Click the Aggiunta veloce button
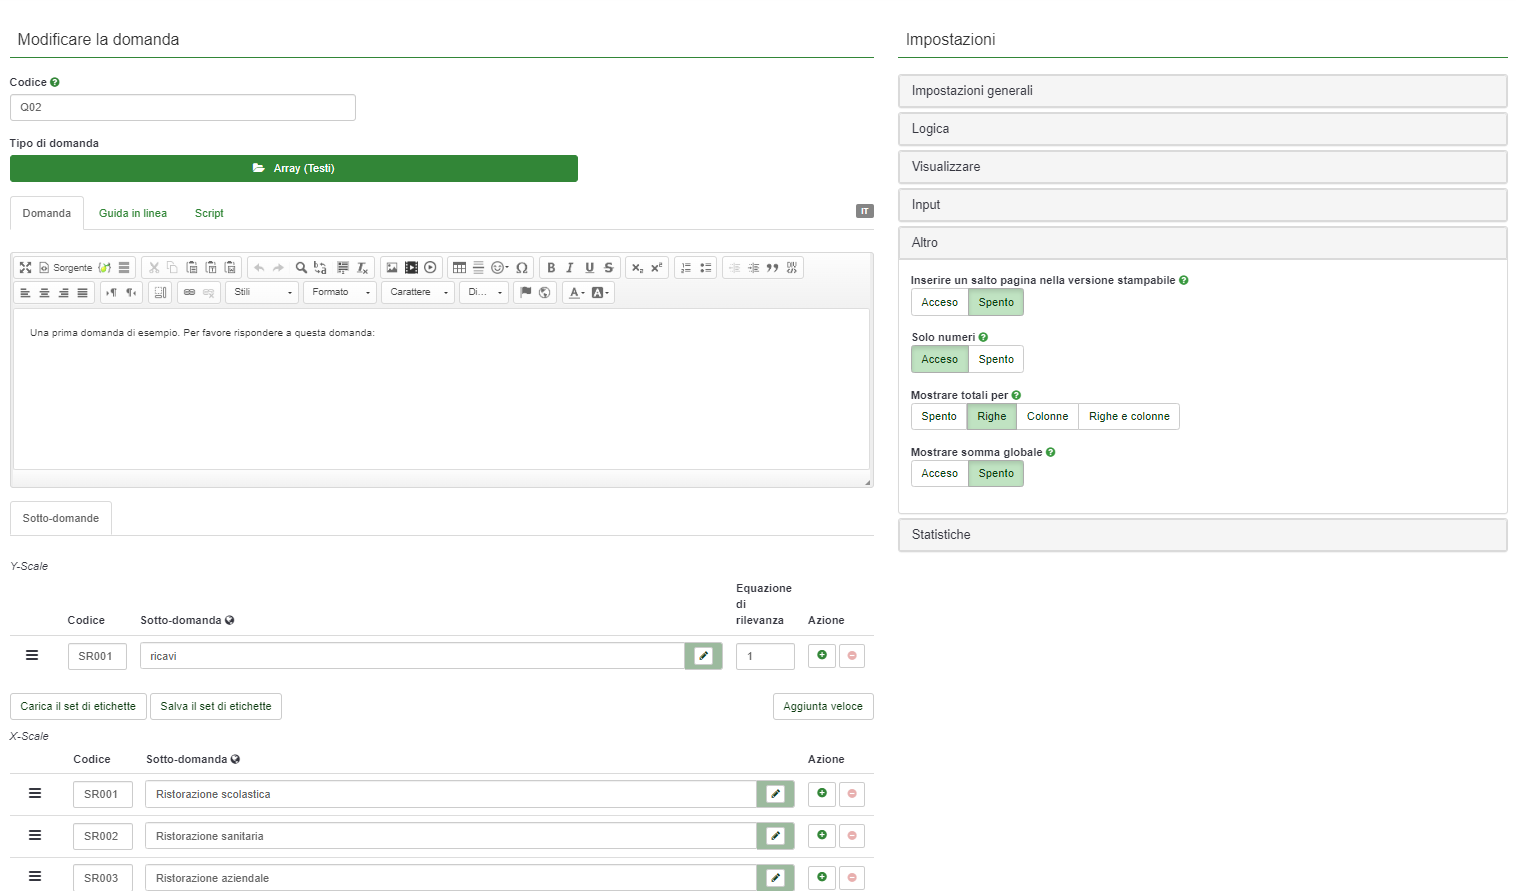 point(822,707)
